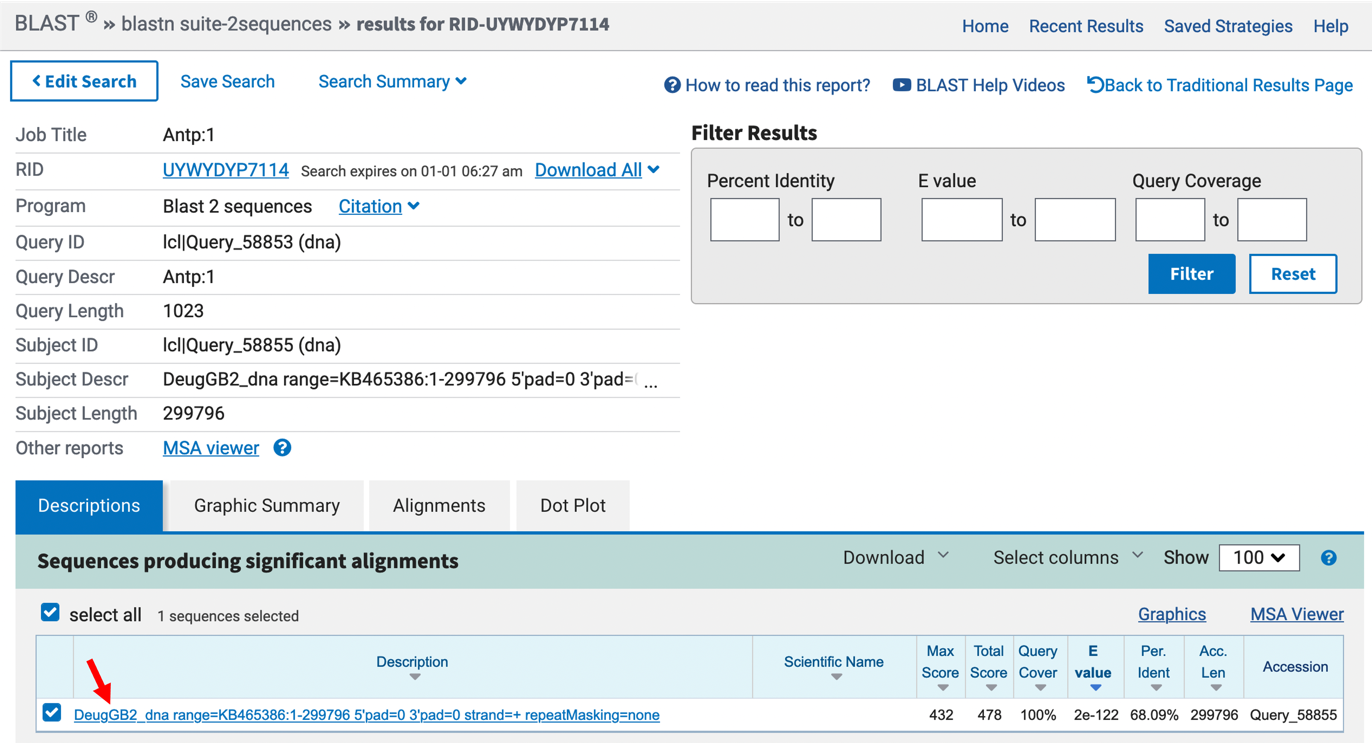Click the Edit Search button

84,81
